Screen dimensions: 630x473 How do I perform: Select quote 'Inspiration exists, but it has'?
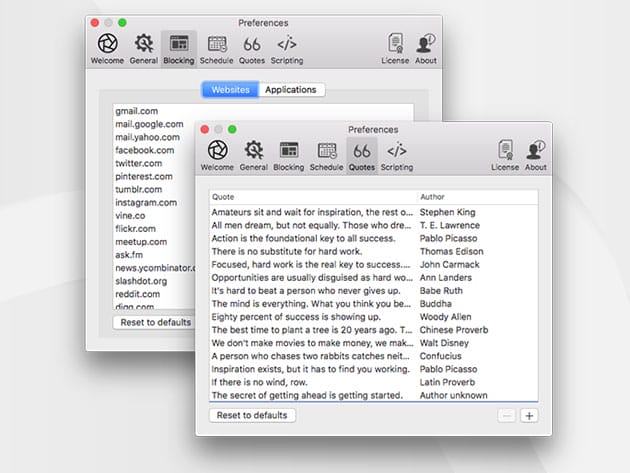point(374,369)
